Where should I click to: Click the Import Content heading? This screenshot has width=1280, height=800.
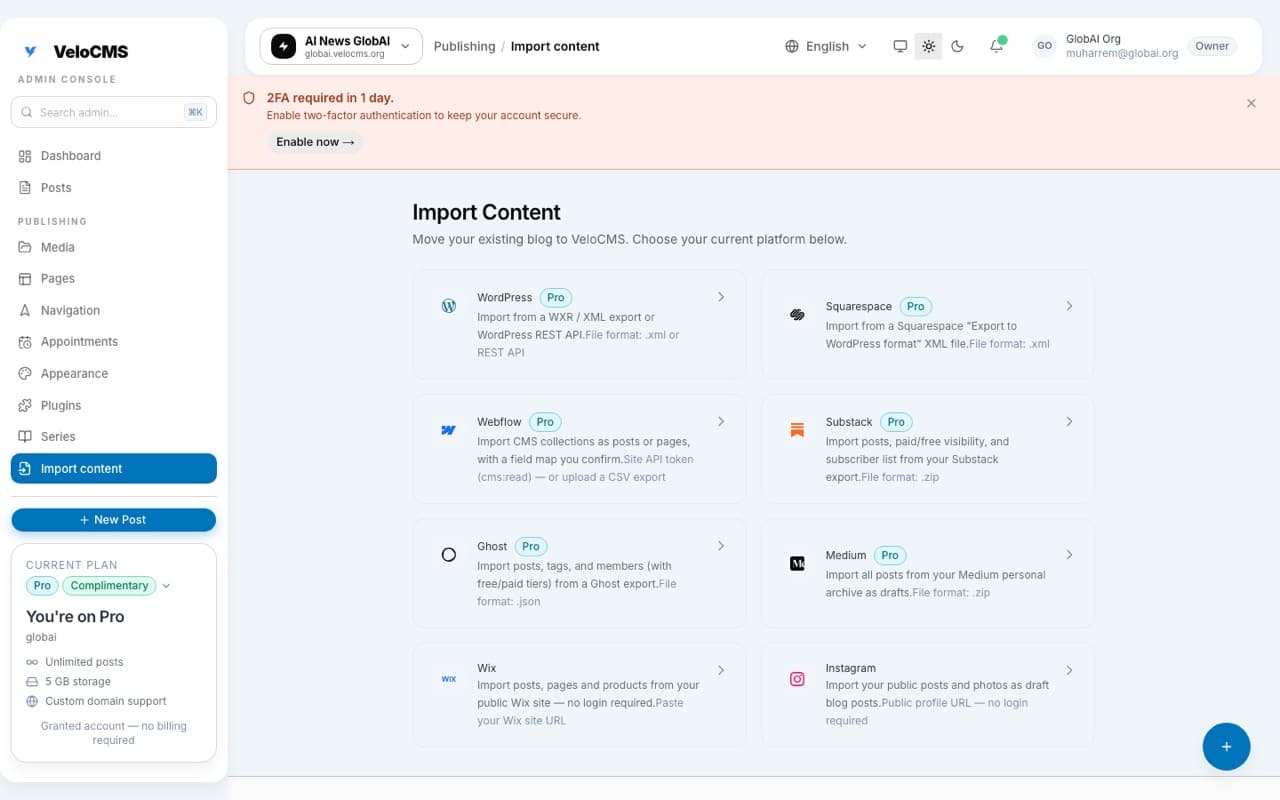pyautogui.click(x=486, y=212)
